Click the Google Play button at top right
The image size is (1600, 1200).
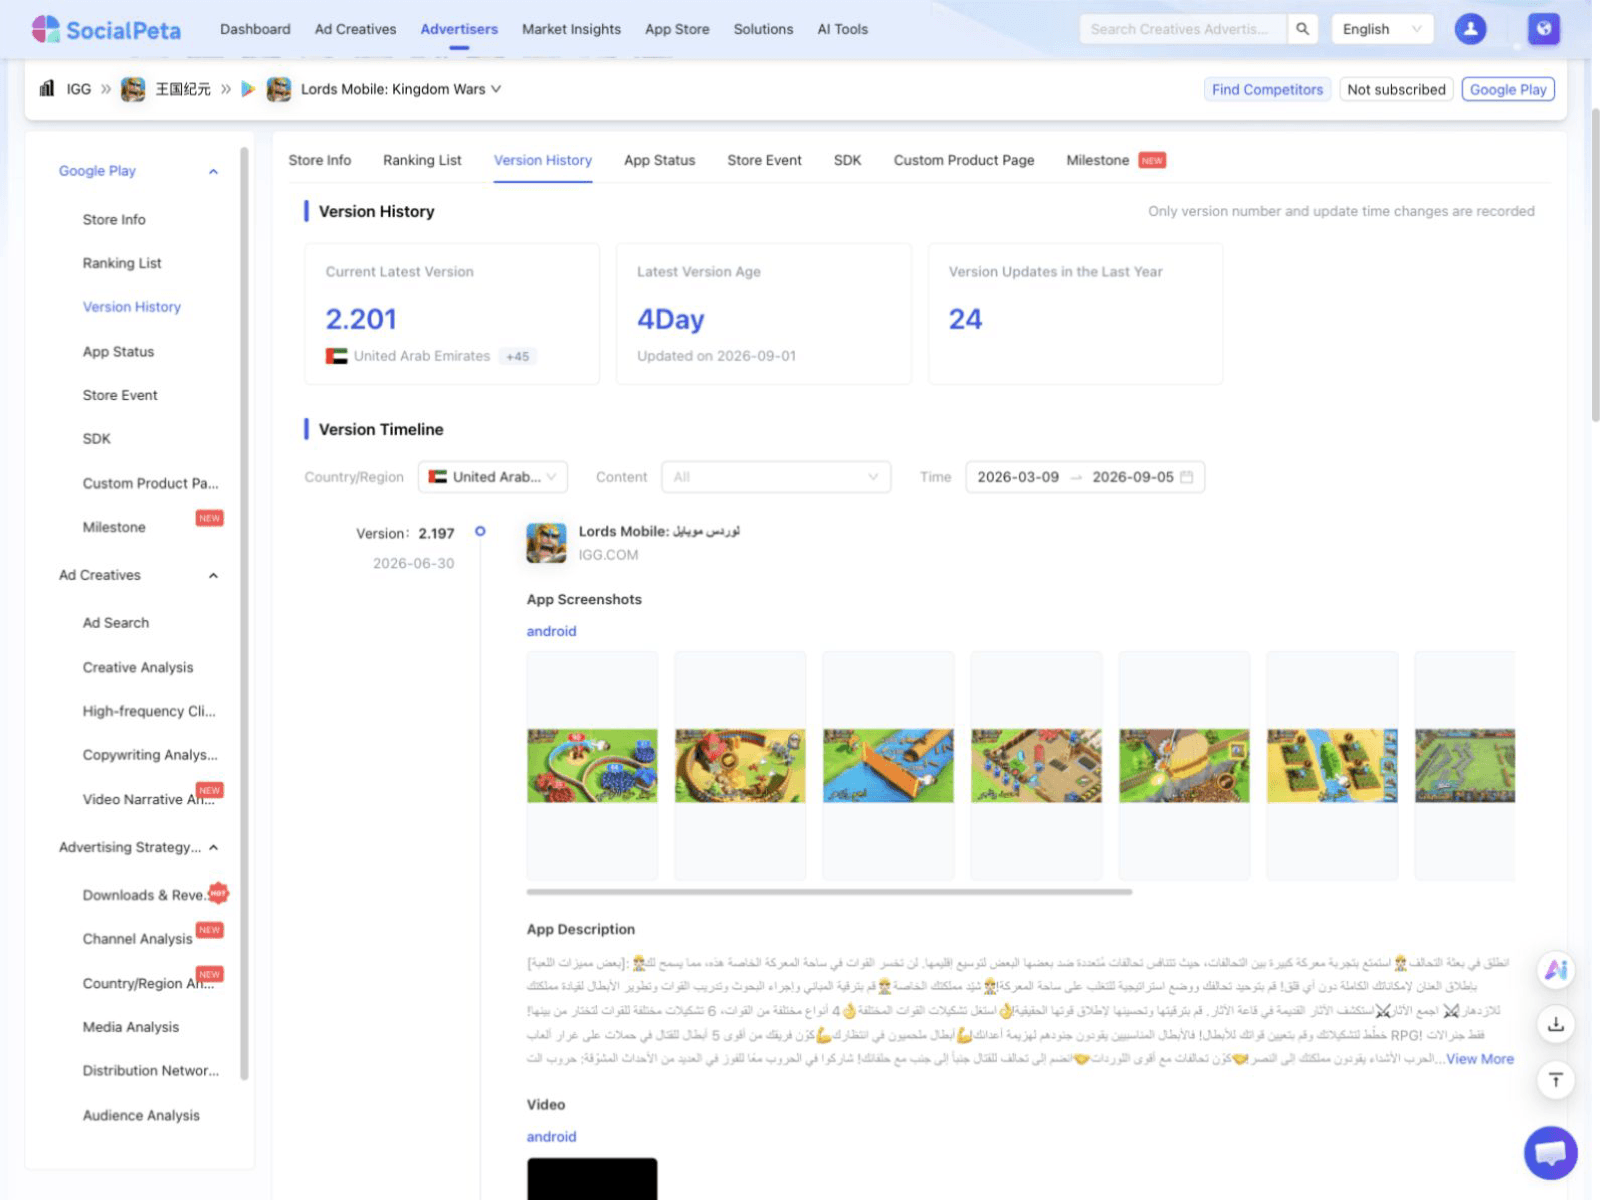[x=1508, y=89]
